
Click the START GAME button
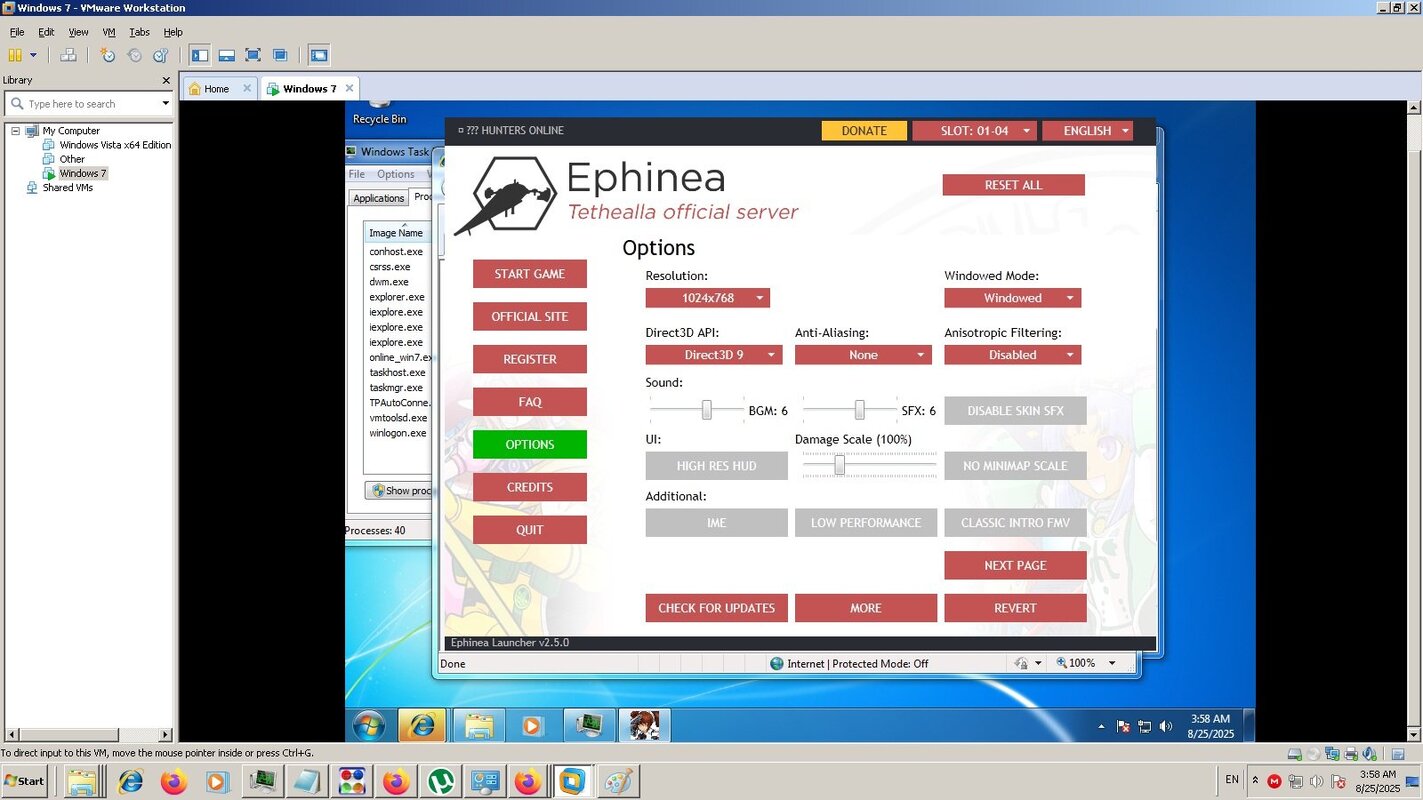530,274
